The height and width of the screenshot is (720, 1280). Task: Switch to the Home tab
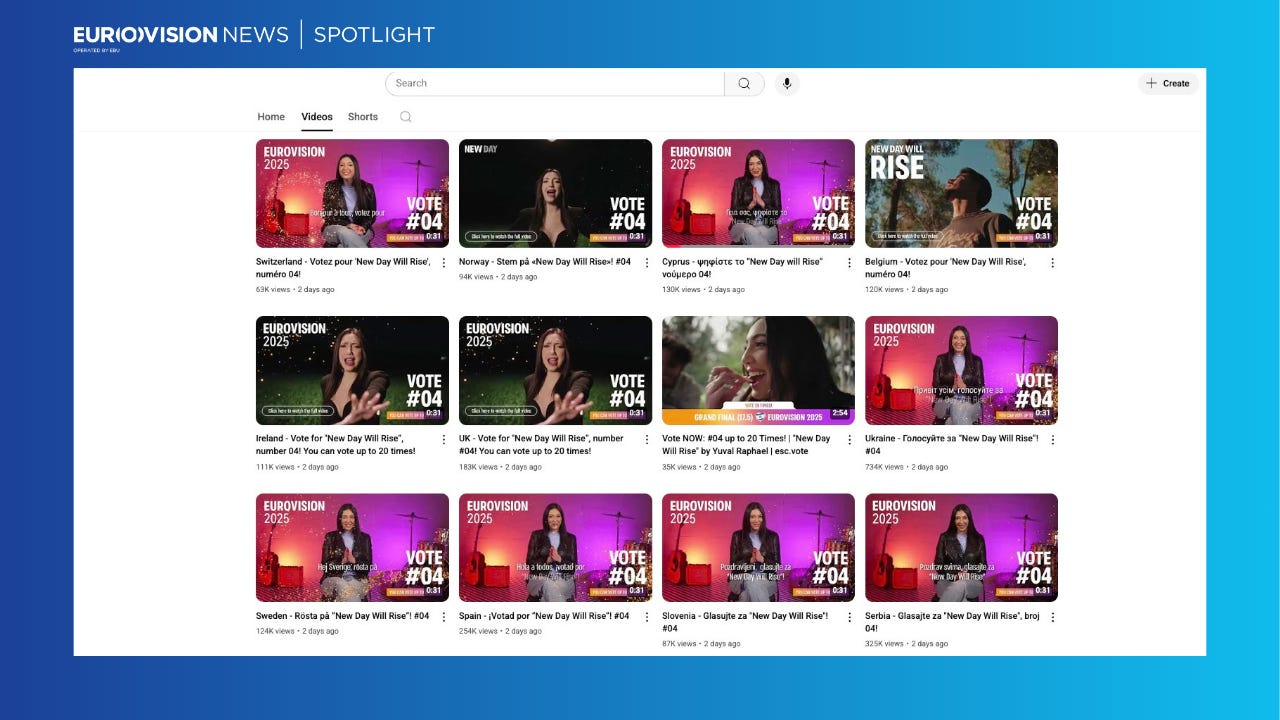pos(271,117)
